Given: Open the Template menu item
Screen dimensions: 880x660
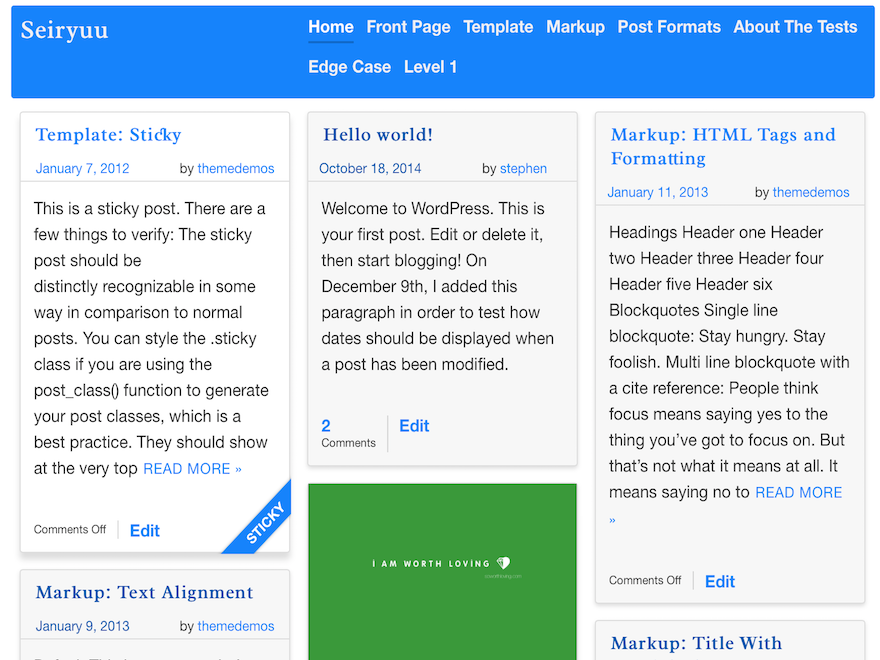Looking at the screenshot, I should pyautogui.click(x=498, y=27).
